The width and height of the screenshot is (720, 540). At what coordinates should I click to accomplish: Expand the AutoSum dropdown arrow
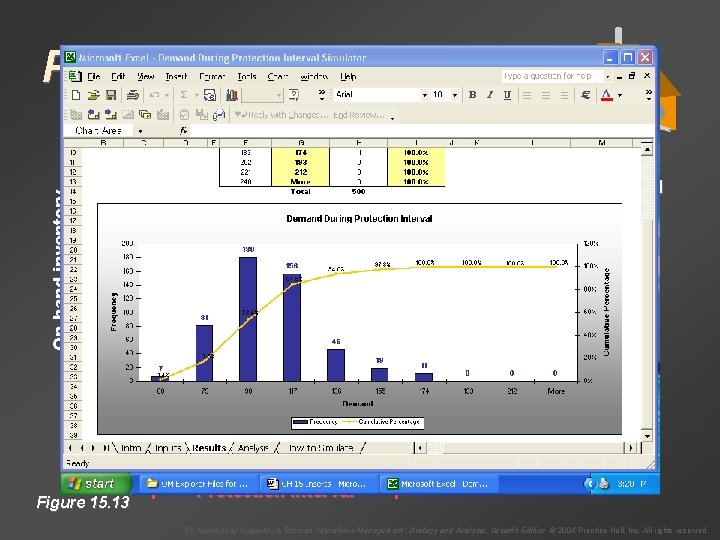(x=196, y=95)
